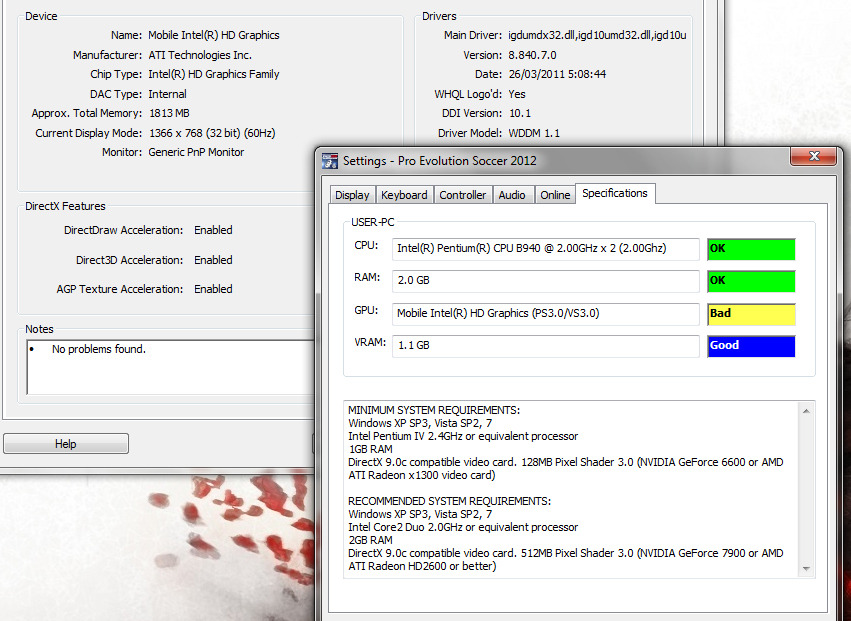
Task: Click the RAM field showing 2.0 GB
Action: (546, 281)
